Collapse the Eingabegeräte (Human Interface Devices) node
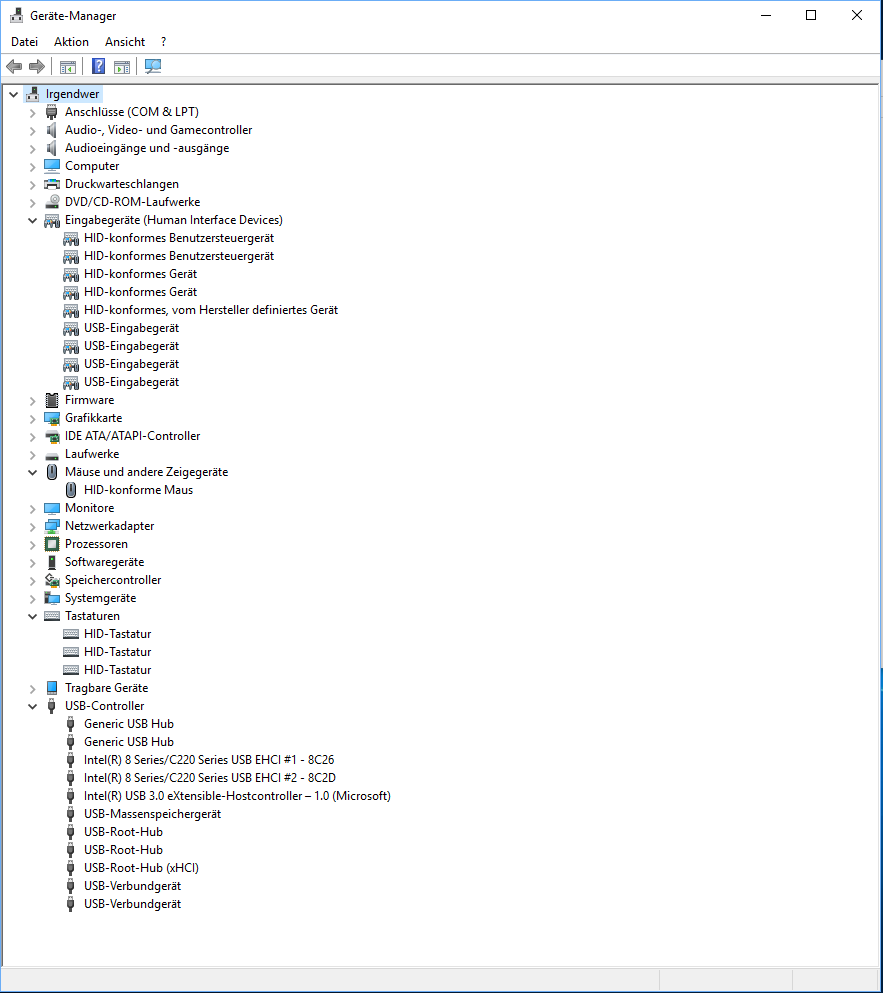883x993 pixels. pyautogui.click(x=32, y=220)
